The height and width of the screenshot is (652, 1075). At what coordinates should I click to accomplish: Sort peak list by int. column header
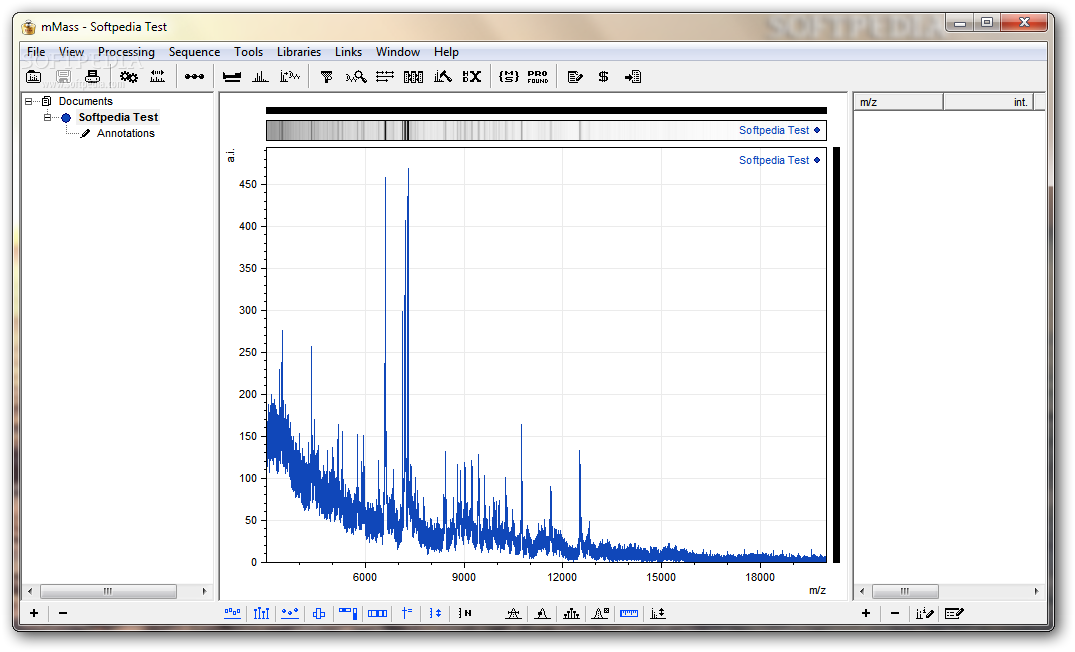click(x=989, y=102)
